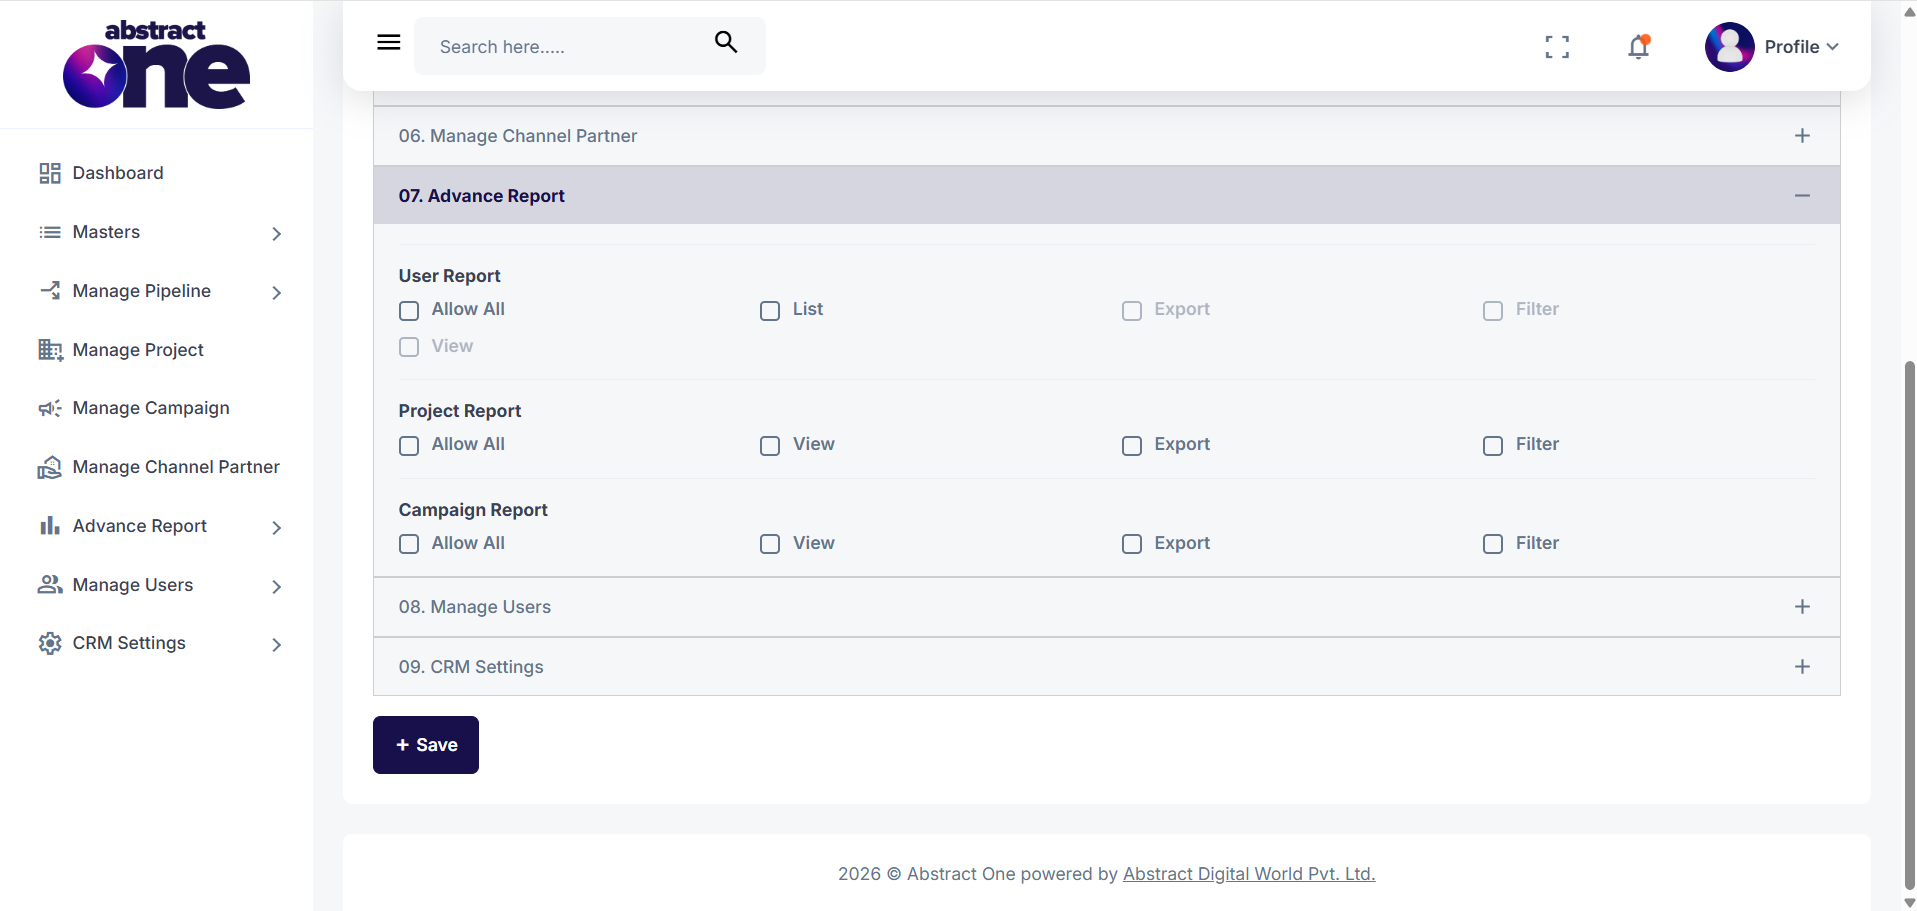Open the notifications bell

click(1638, 46)
